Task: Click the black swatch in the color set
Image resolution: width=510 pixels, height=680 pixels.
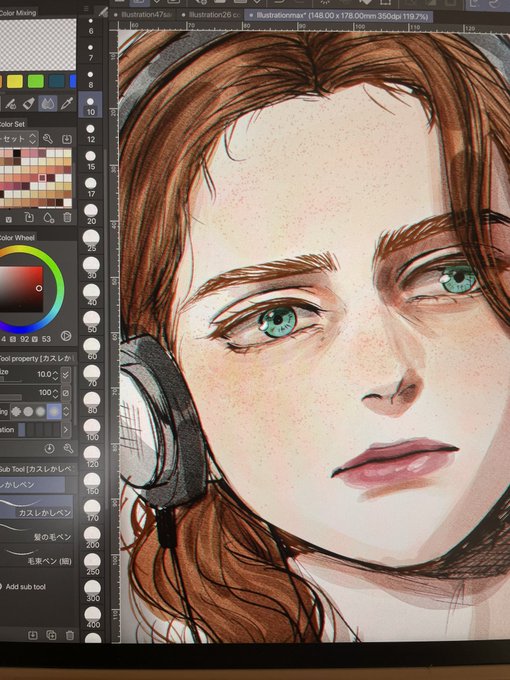Action: tap(16, 153)
